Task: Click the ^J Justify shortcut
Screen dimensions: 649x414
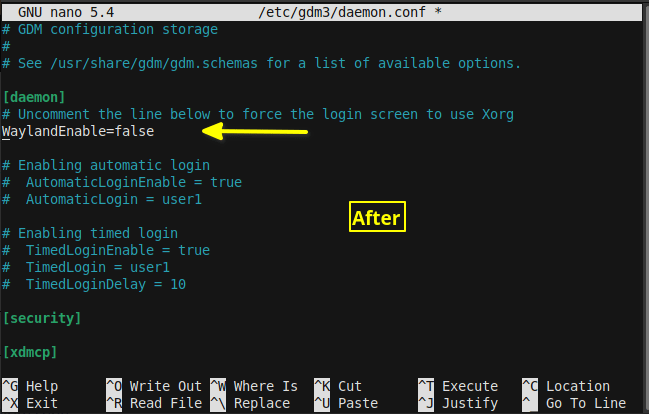Action: [458, 403]
